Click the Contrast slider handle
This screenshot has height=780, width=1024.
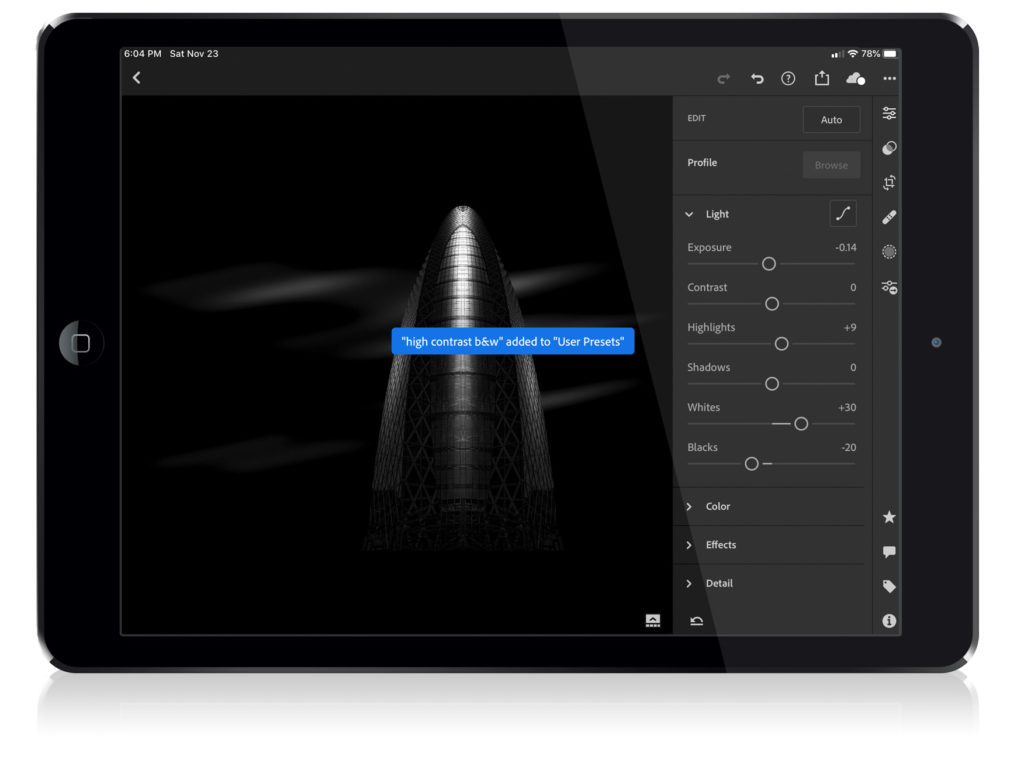point(772,304)
